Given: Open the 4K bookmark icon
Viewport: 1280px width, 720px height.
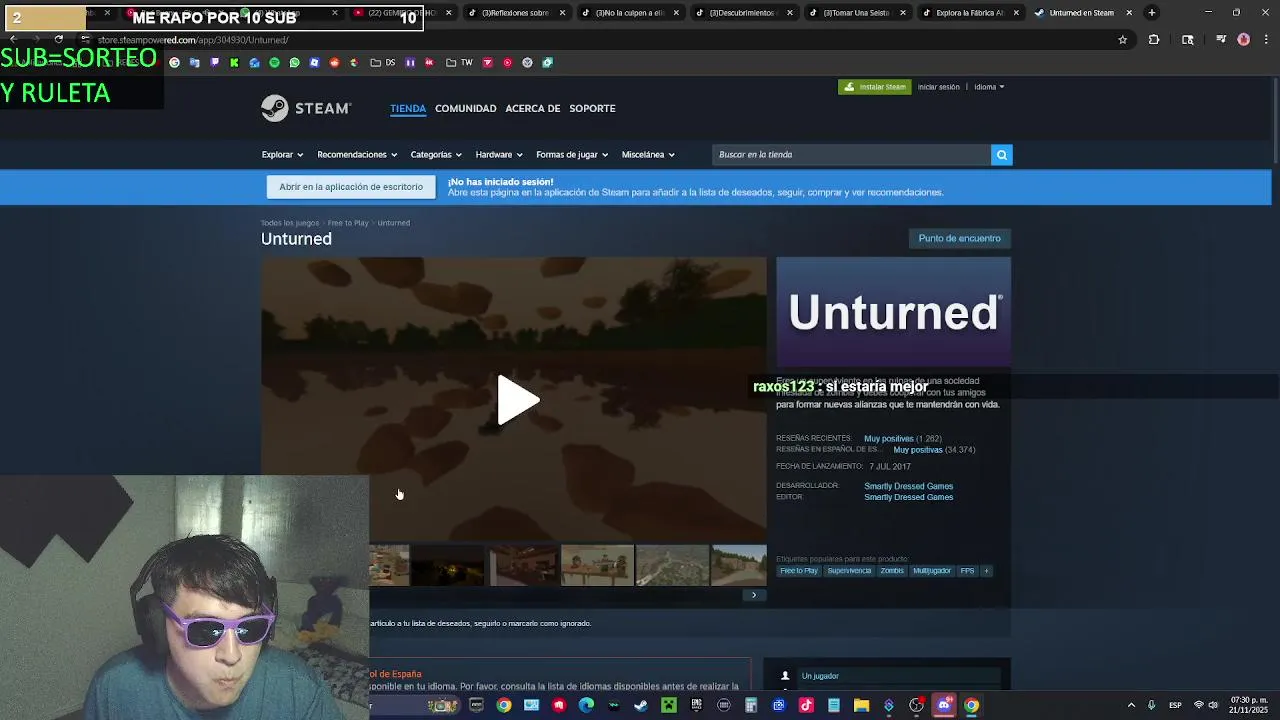Looking at the screenshot, I should (x=429, y=62).
